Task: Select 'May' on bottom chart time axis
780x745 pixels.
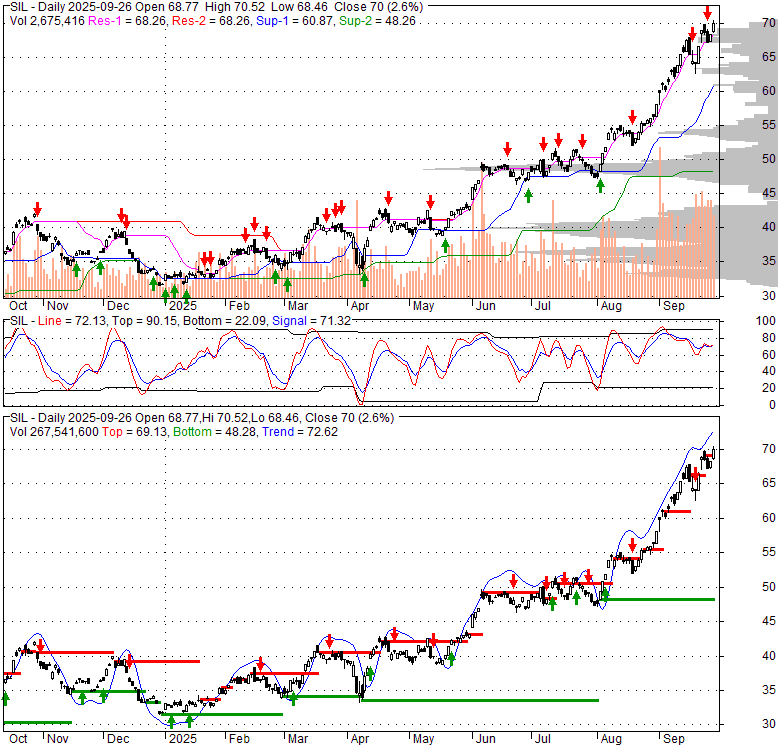Action: [x=423, y=739]
